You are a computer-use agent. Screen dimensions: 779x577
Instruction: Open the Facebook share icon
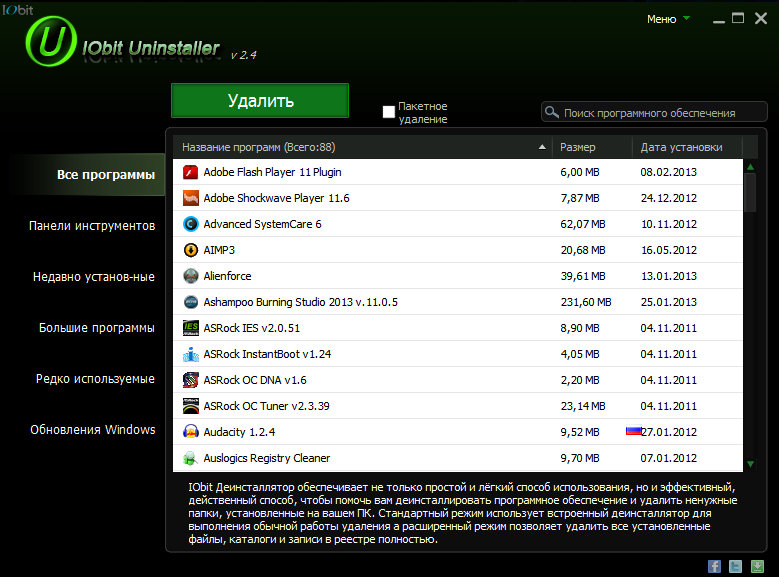[x=714, y=566]
